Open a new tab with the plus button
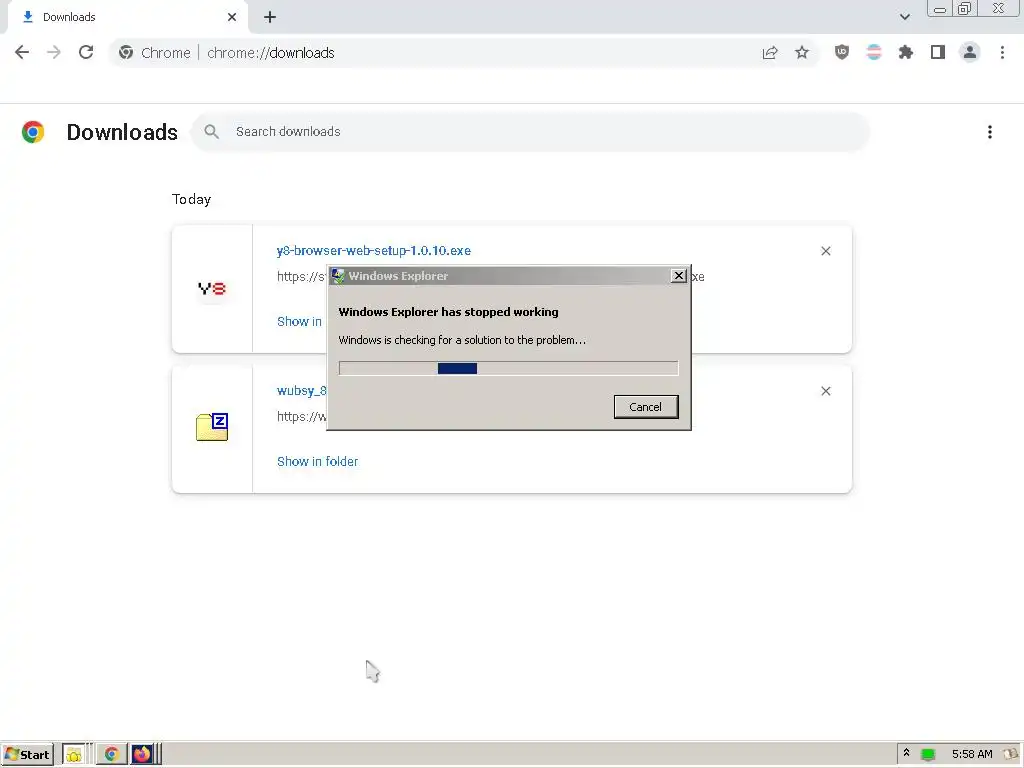1024x768 pixels. tap(270, 18)
